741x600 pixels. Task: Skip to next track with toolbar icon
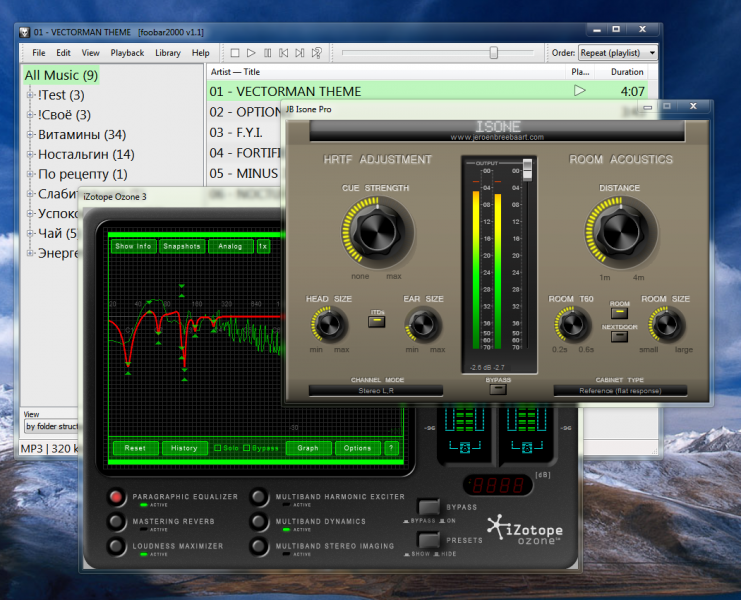300,53
